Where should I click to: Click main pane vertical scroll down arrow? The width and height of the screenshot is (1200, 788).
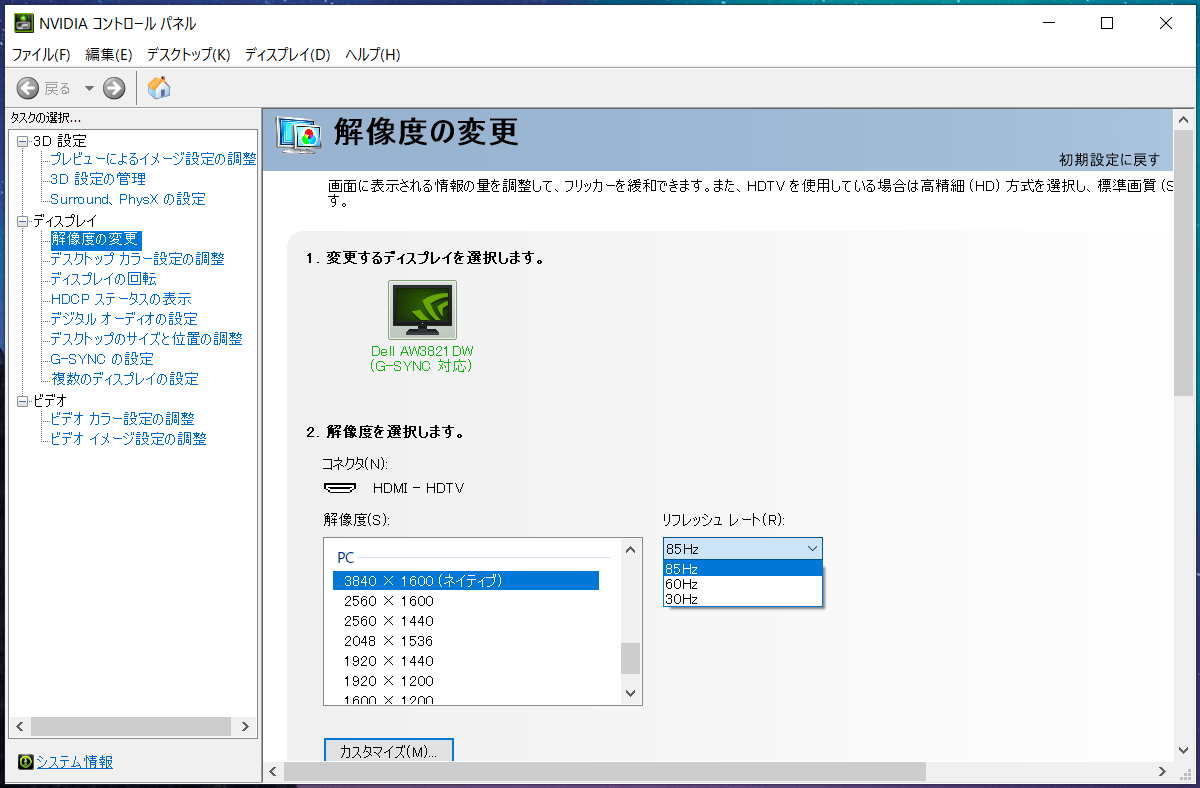point(1182,749)
